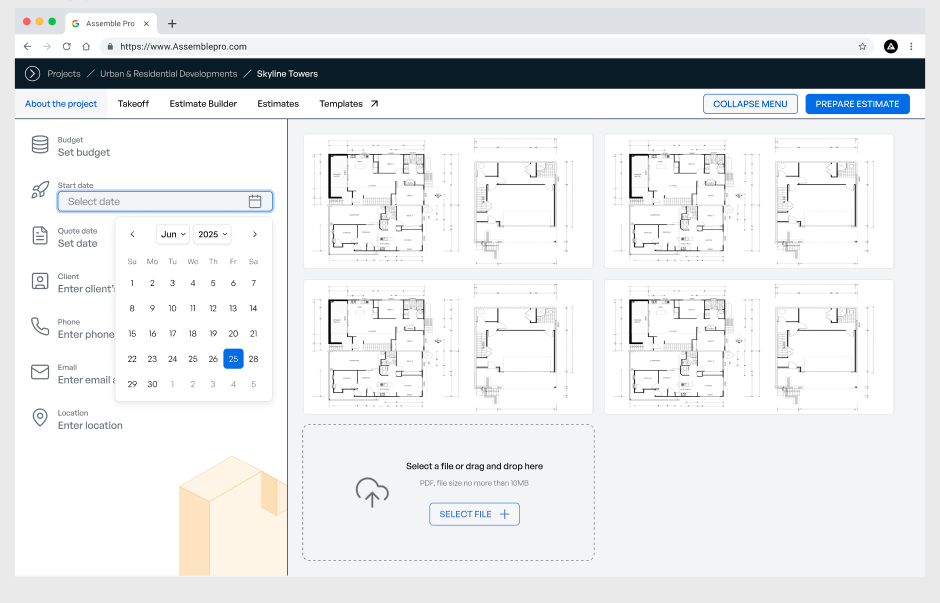Click the Email envelope icon
Screen dimensions: 940x603
pos(40,372)
